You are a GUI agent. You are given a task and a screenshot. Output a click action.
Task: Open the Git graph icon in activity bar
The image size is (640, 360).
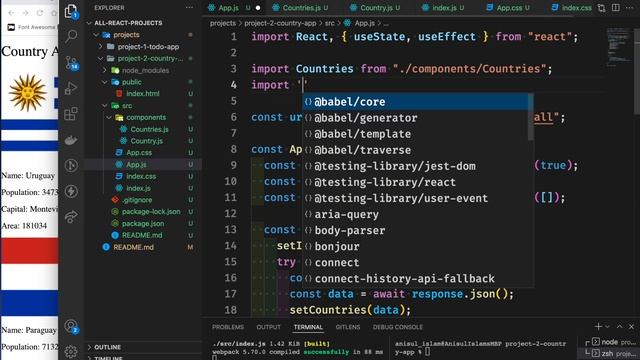point(71,165)
